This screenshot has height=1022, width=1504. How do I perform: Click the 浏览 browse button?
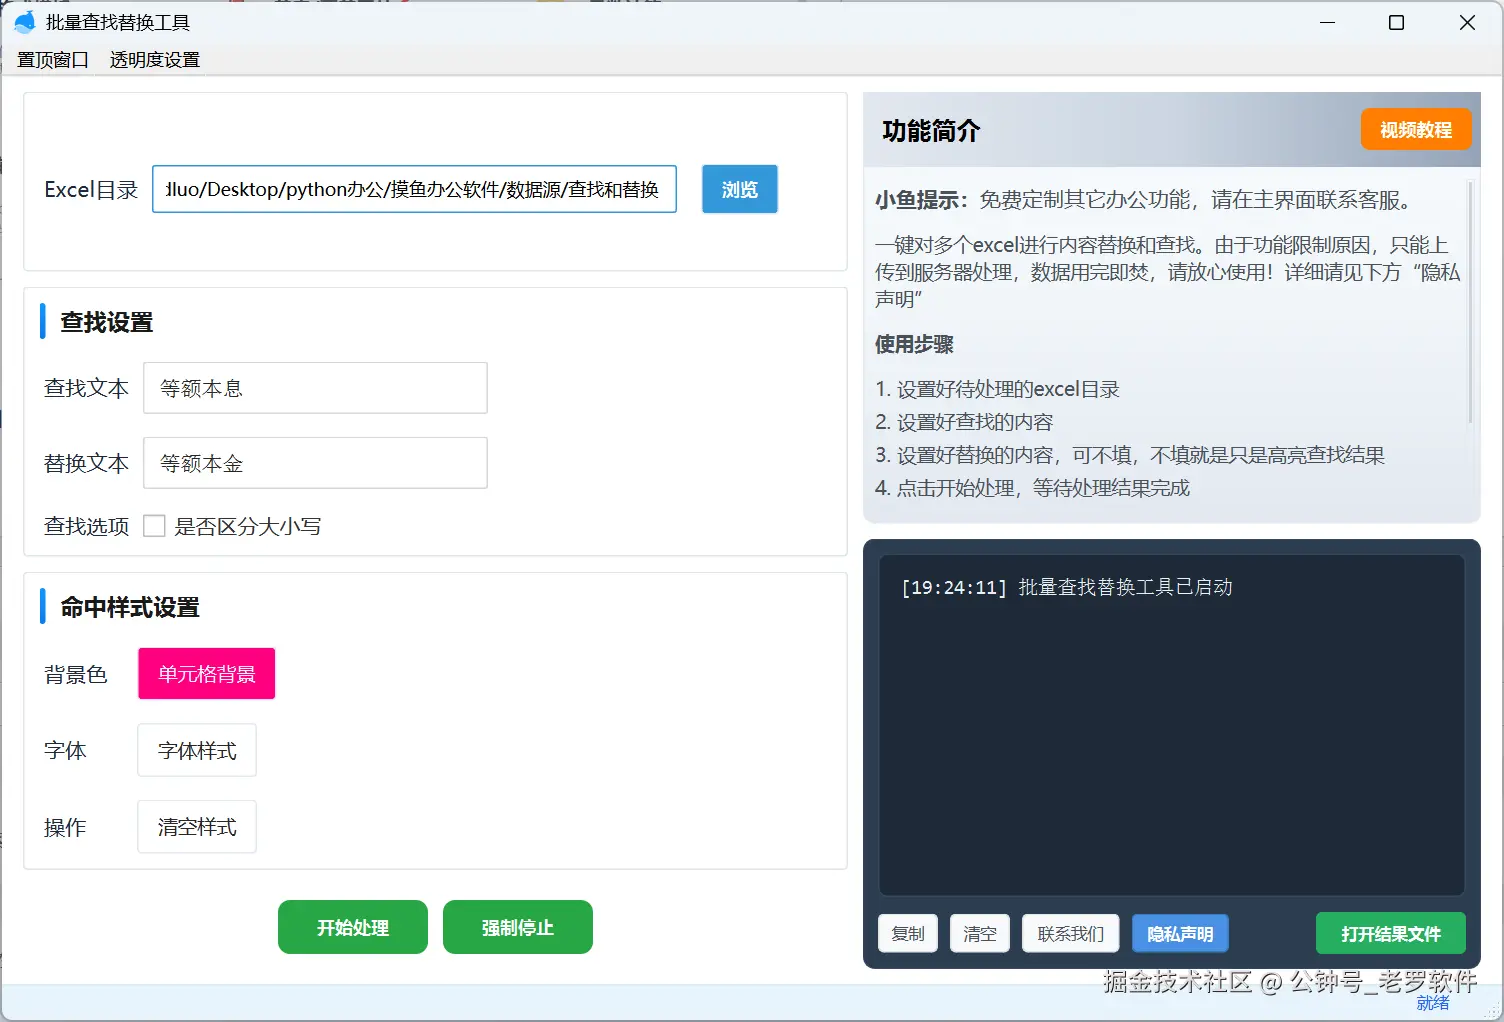[x=740, y=189]
